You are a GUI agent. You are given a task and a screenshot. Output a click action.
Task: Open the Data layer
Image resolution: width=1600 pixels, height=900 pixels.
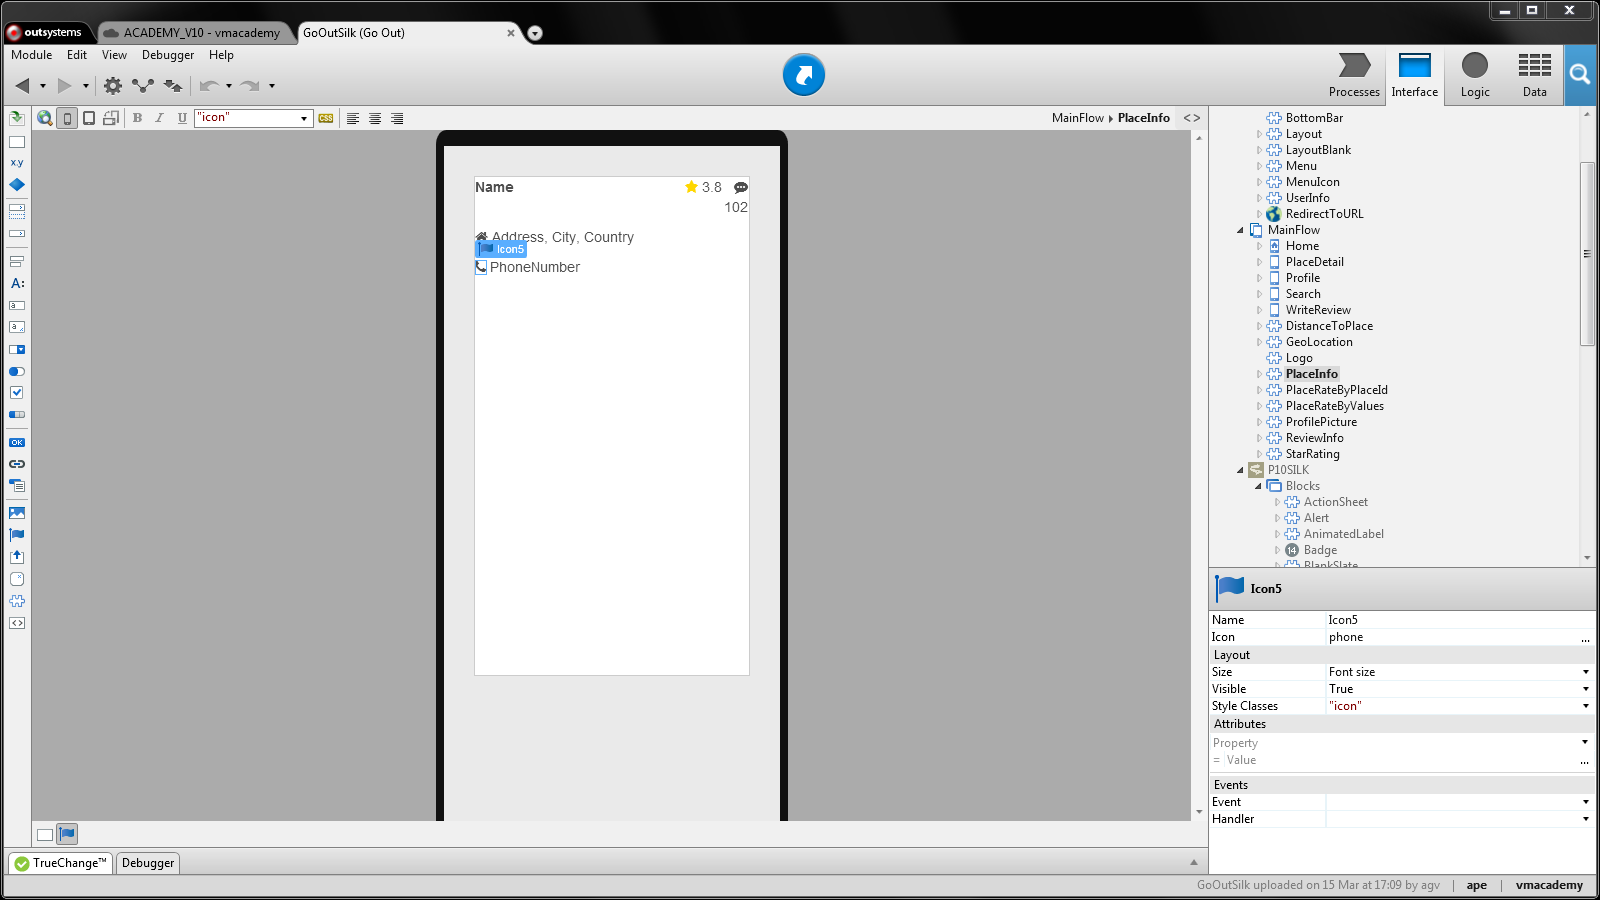(1533, 75)
